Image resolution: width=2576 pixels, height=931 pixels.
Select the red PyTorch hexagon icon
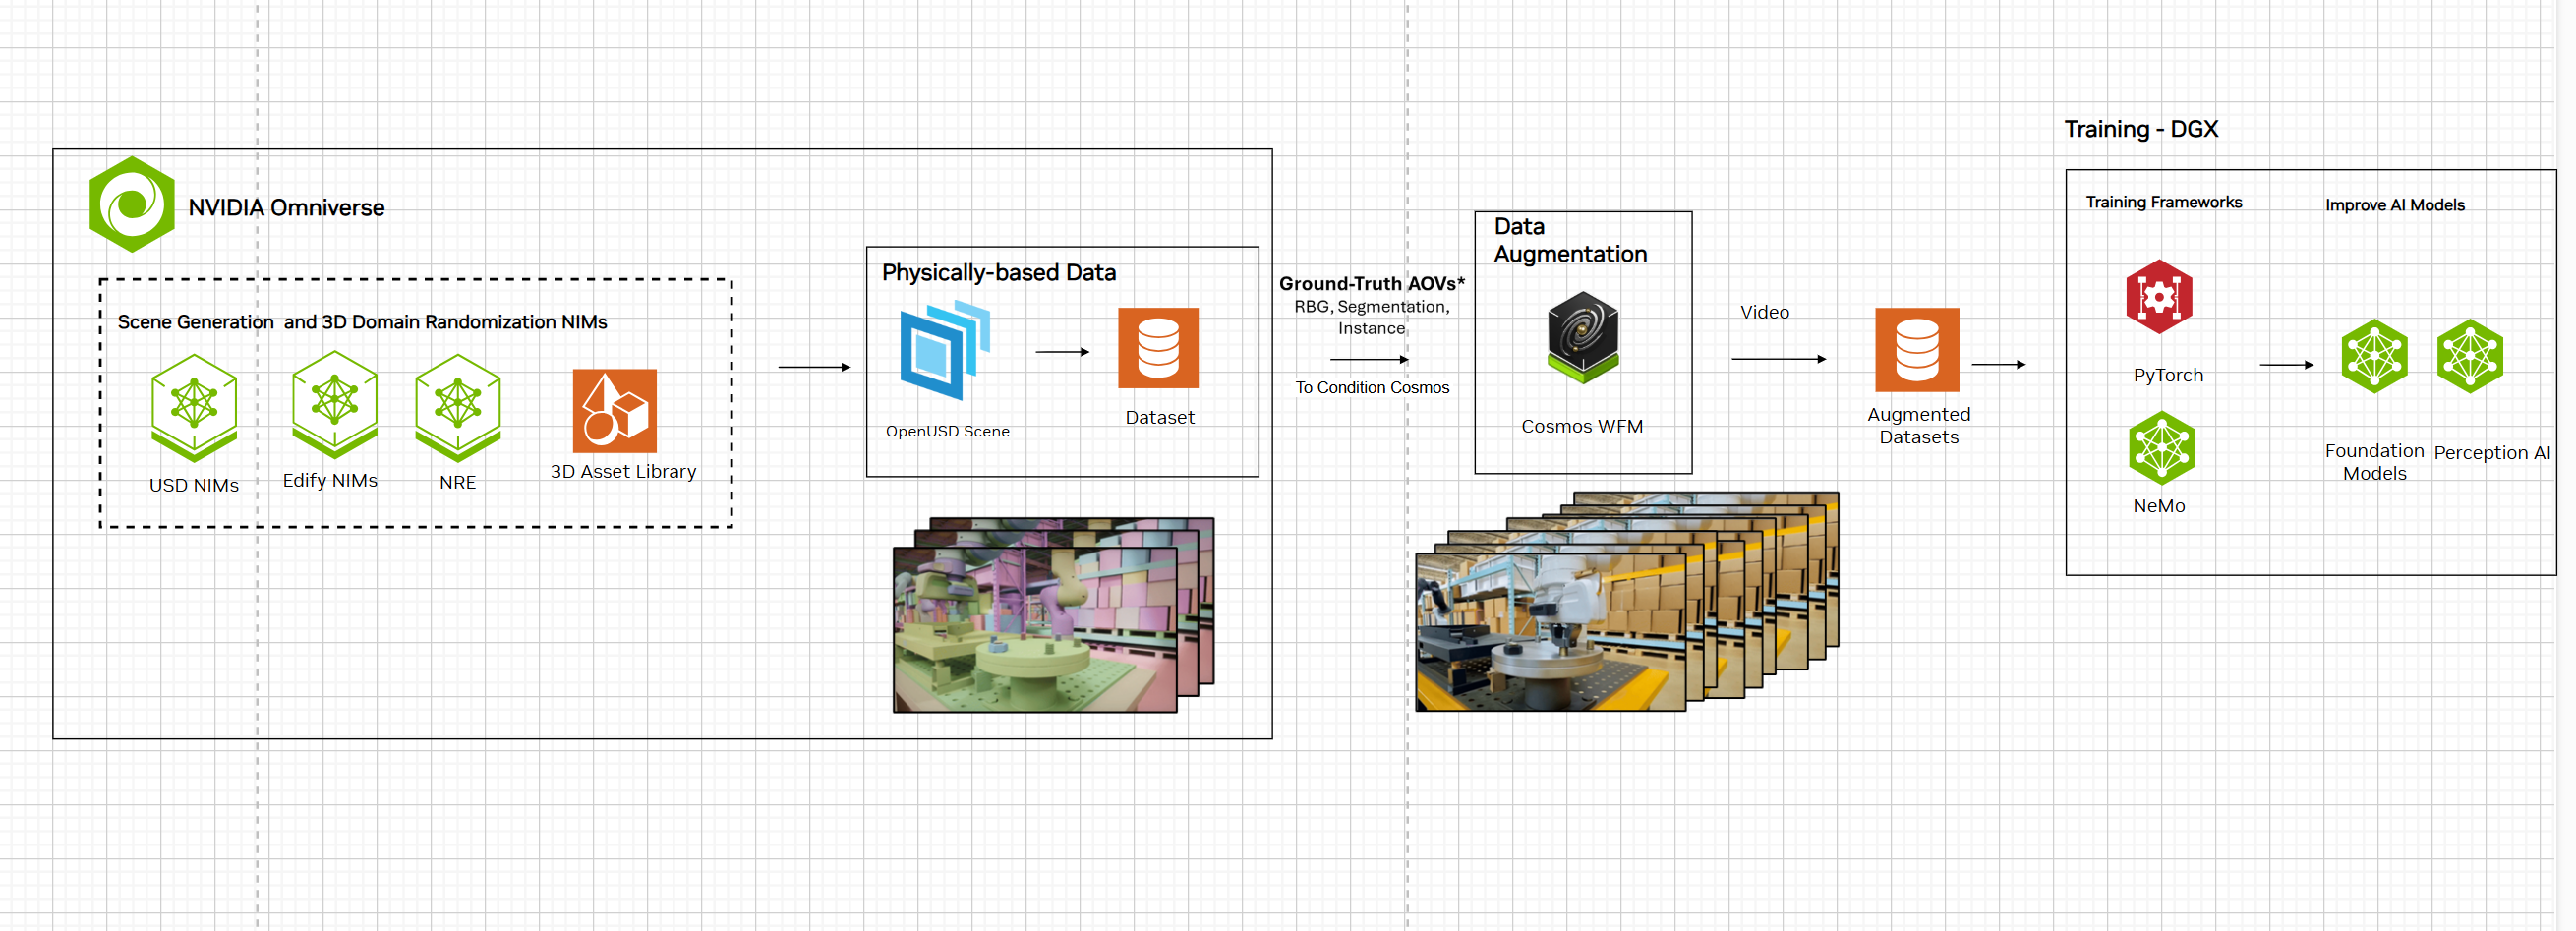pos(2159,297)
